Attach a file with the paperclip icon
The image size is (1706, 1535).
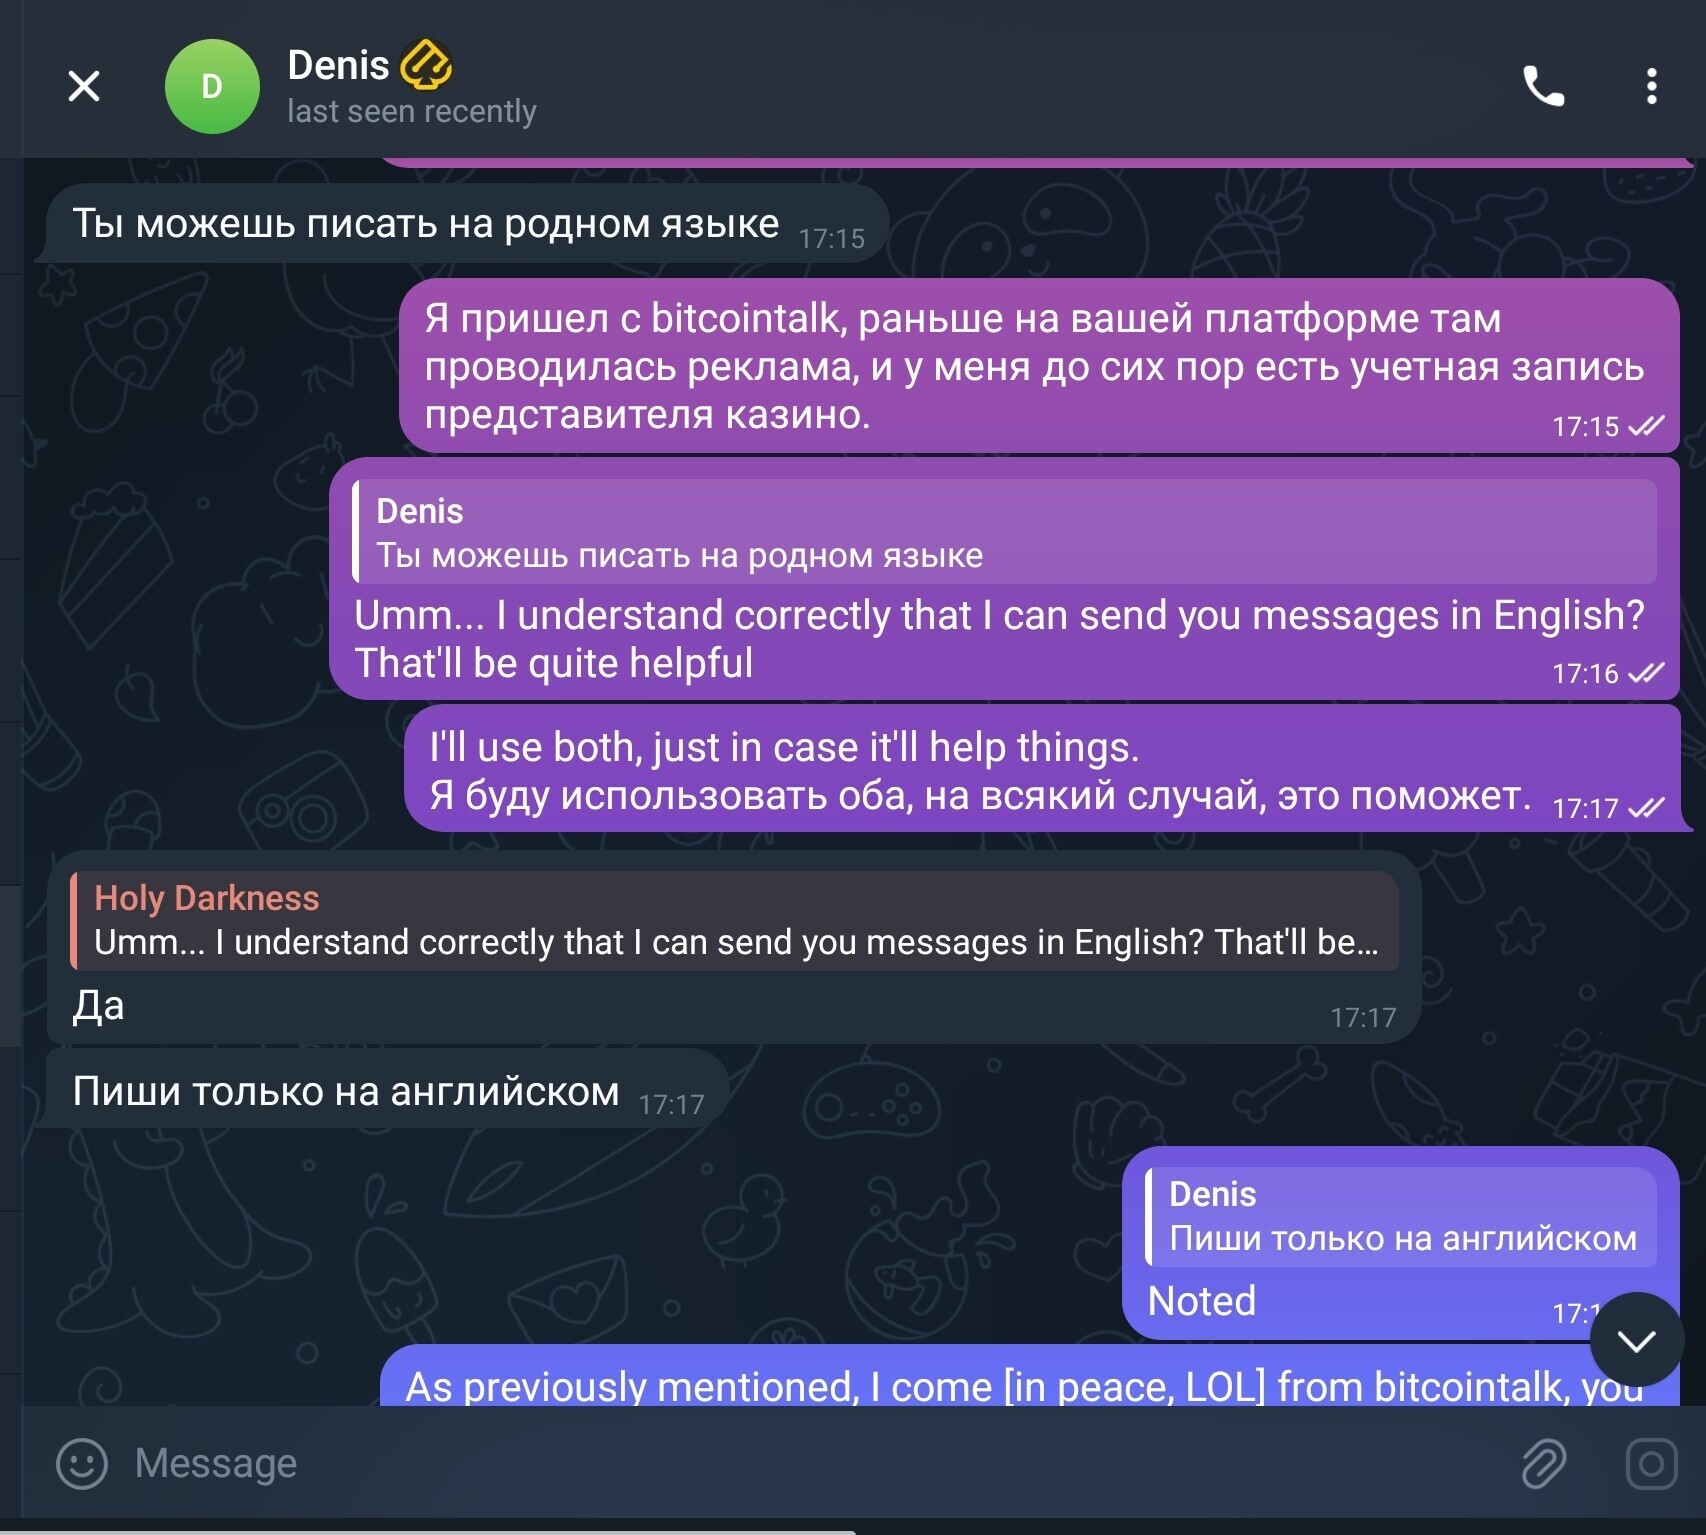[1543, 1464]
